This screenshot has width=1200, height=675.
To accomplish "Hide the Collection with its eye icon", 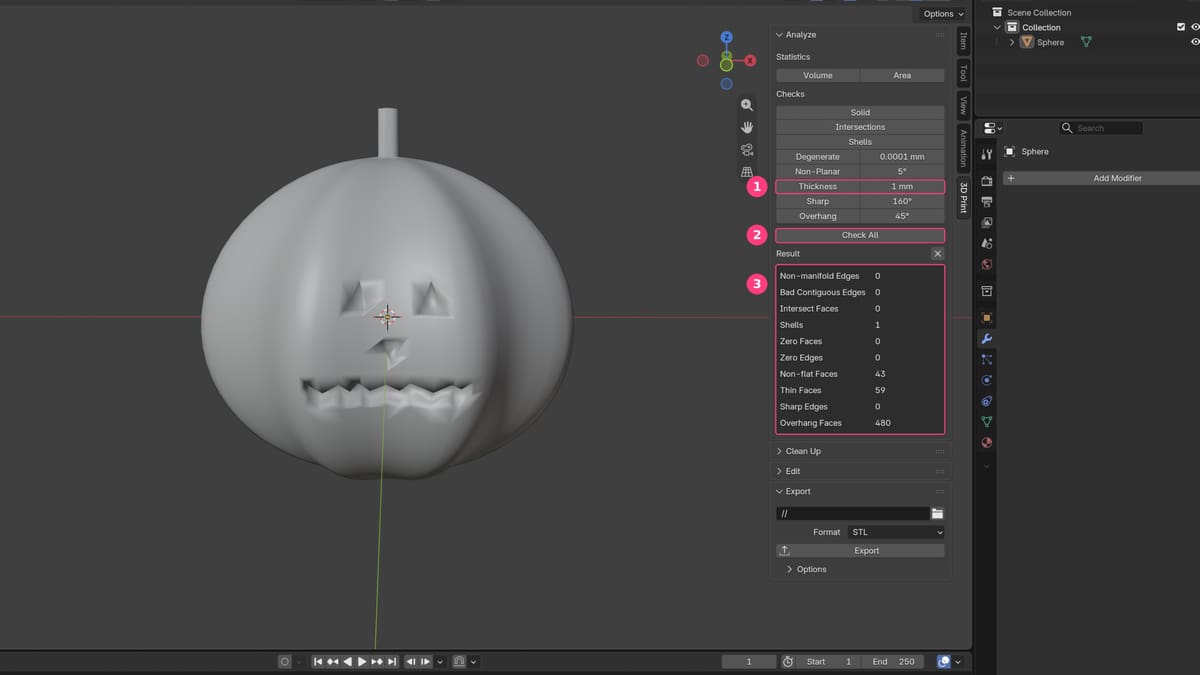I will click(x=1195, y=27).
